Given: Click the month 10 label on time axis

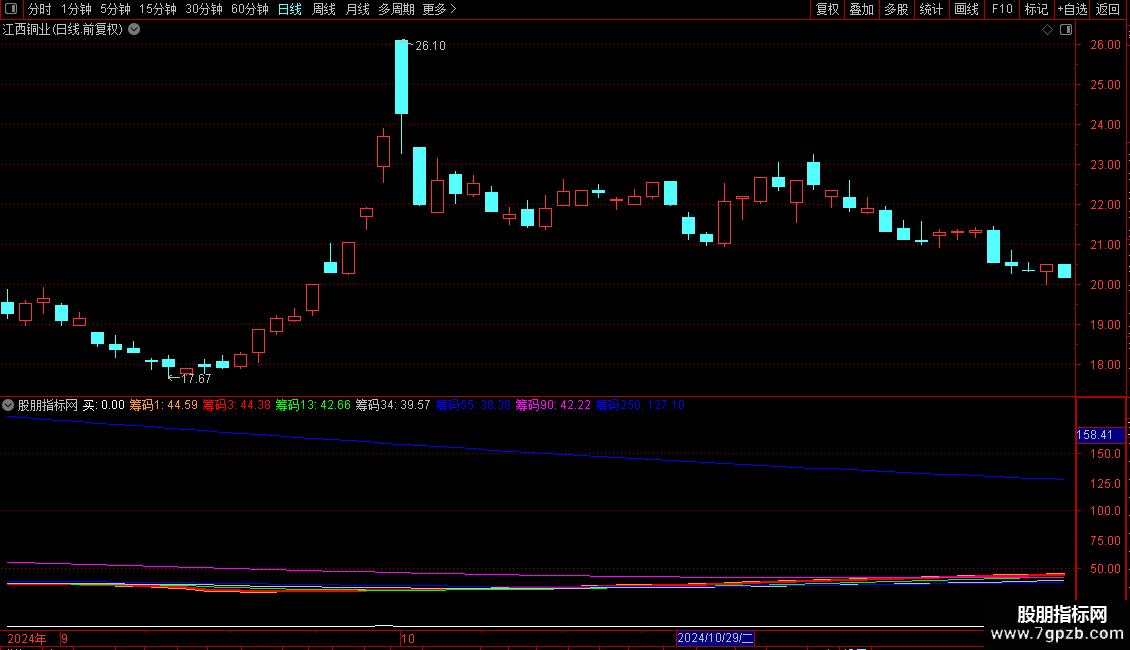Looking at the screenshot, I should (x=408, y=638).
